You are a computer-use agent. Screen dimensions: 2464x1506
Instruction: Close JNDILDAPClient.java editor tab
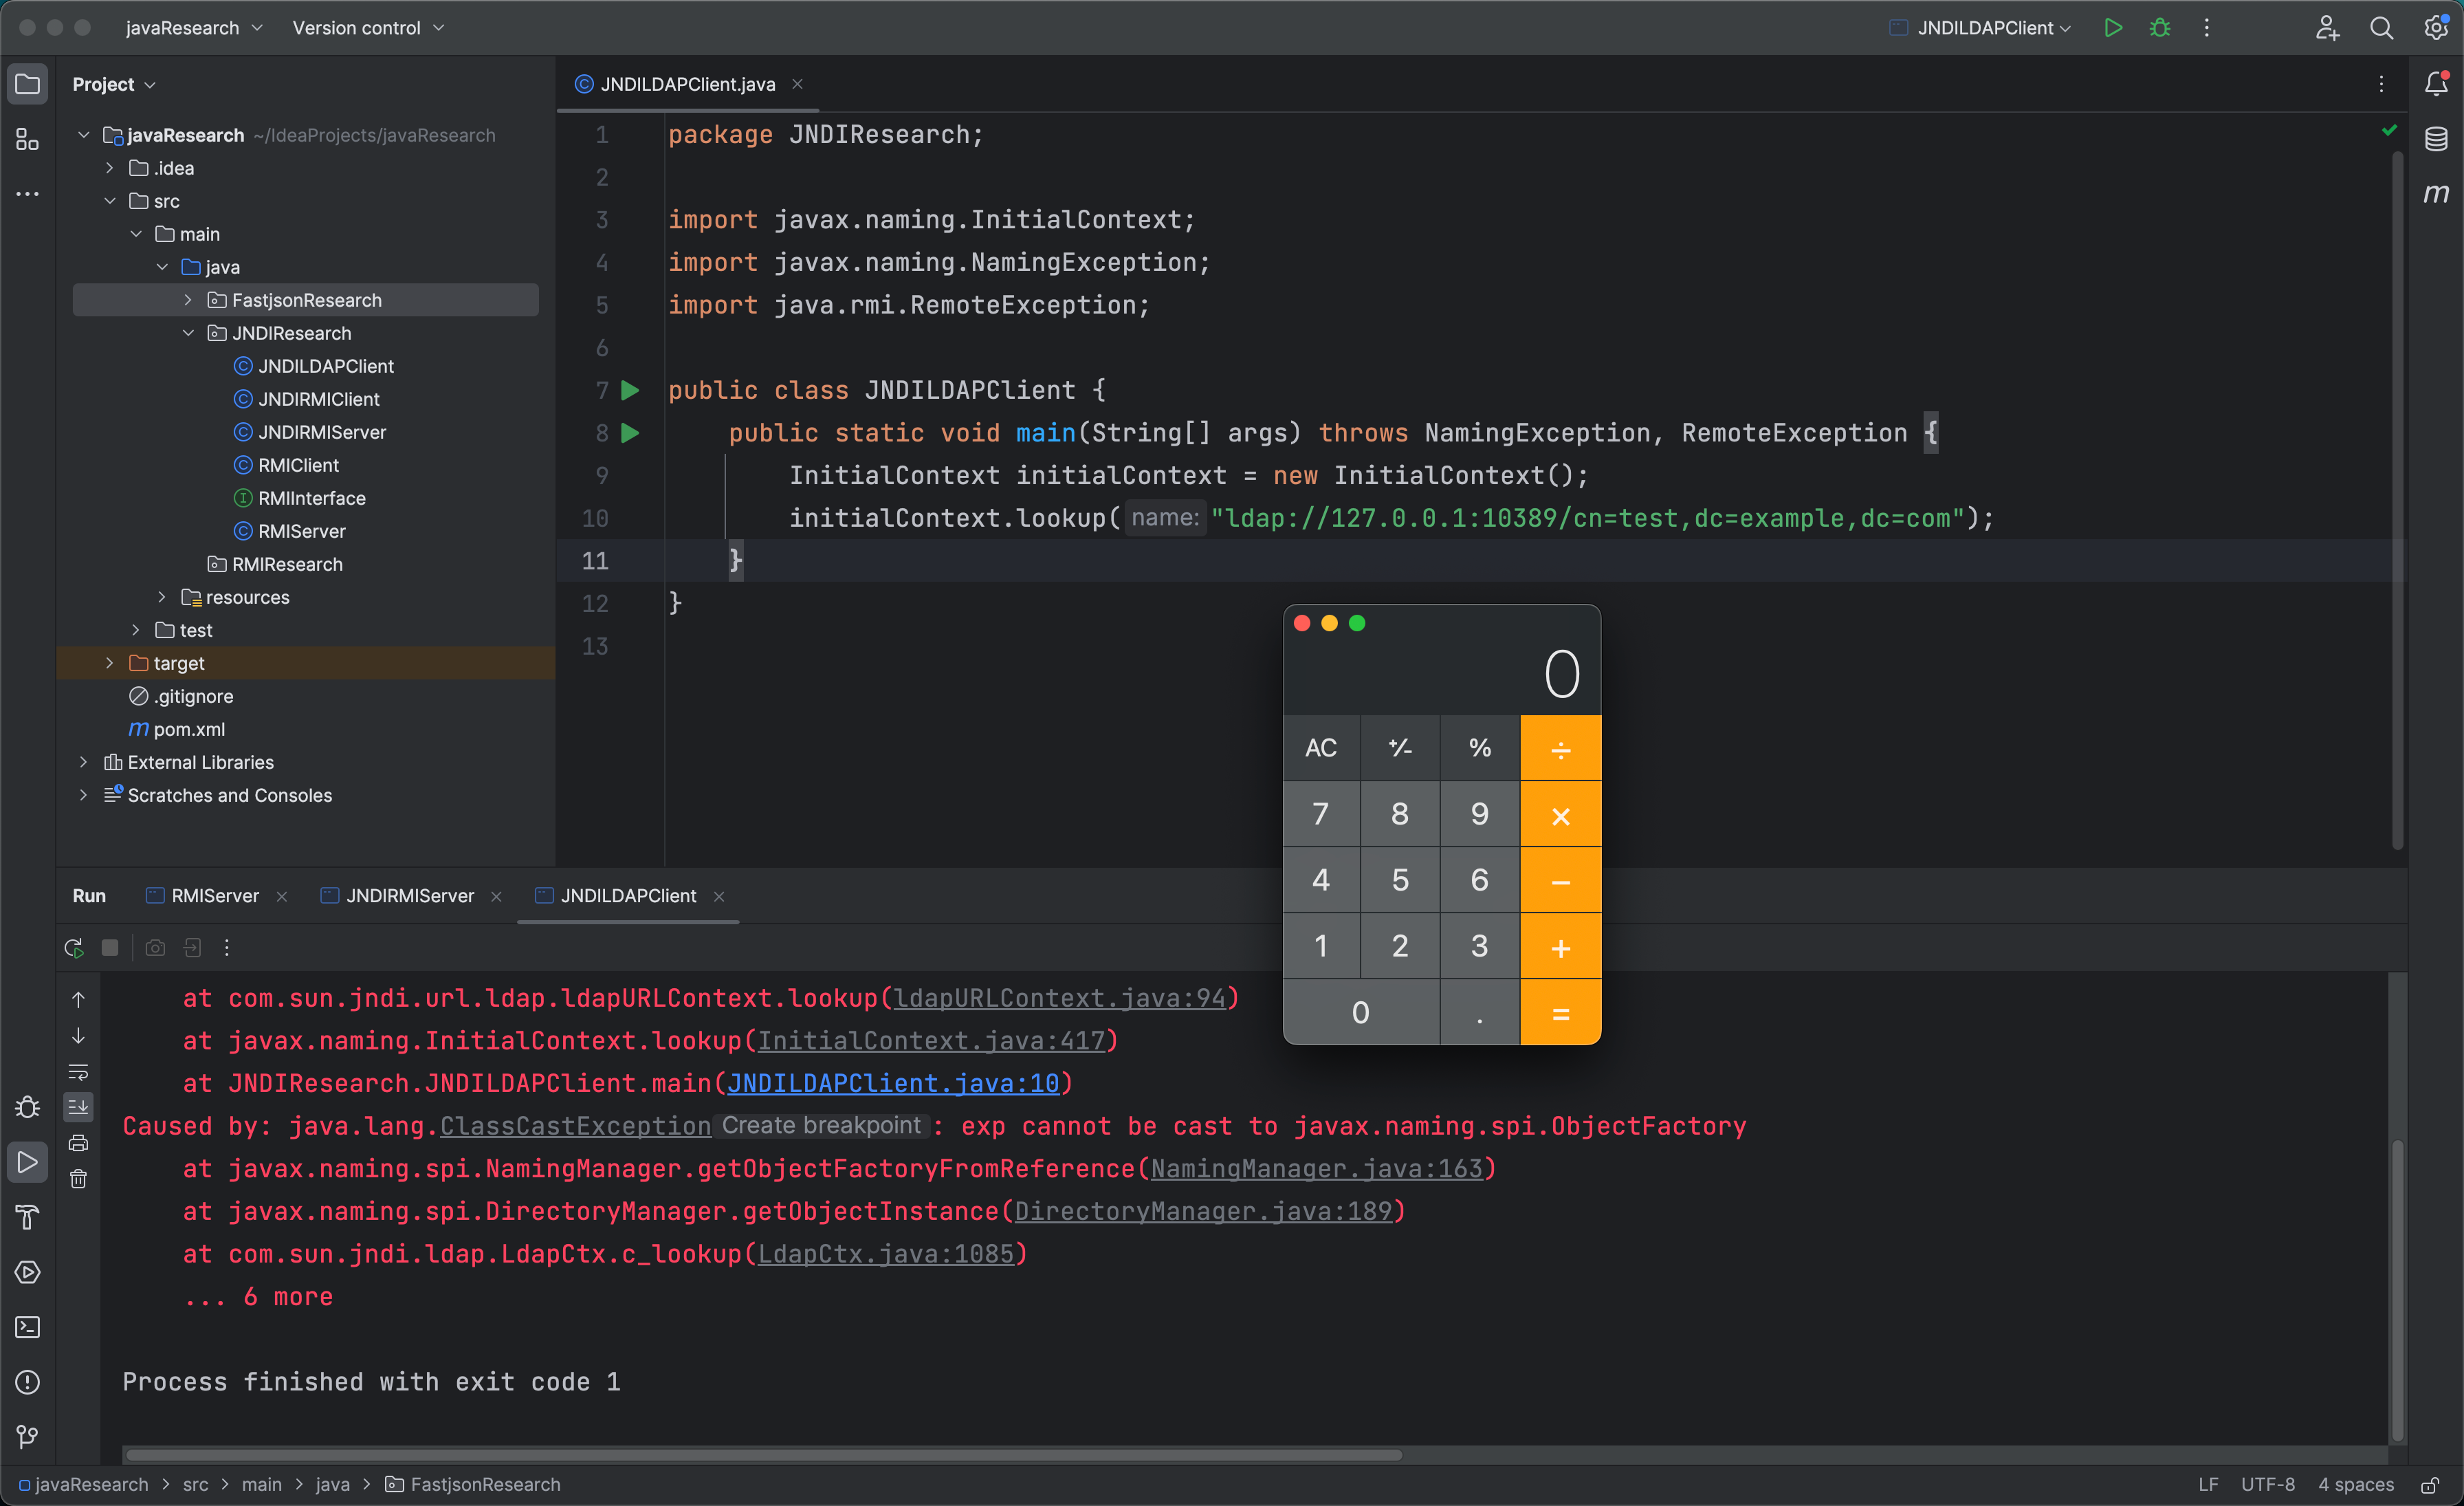point(798,84)
